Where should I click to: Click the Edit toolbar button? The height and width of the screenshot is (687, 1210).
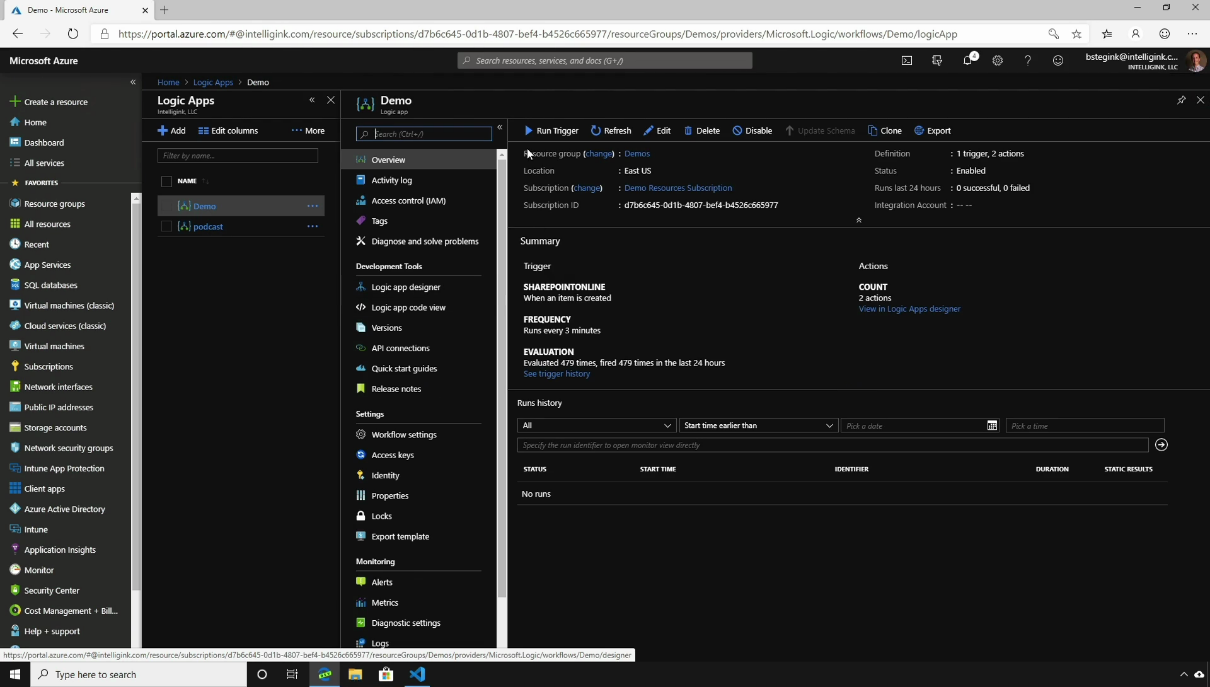pos(657,131)
